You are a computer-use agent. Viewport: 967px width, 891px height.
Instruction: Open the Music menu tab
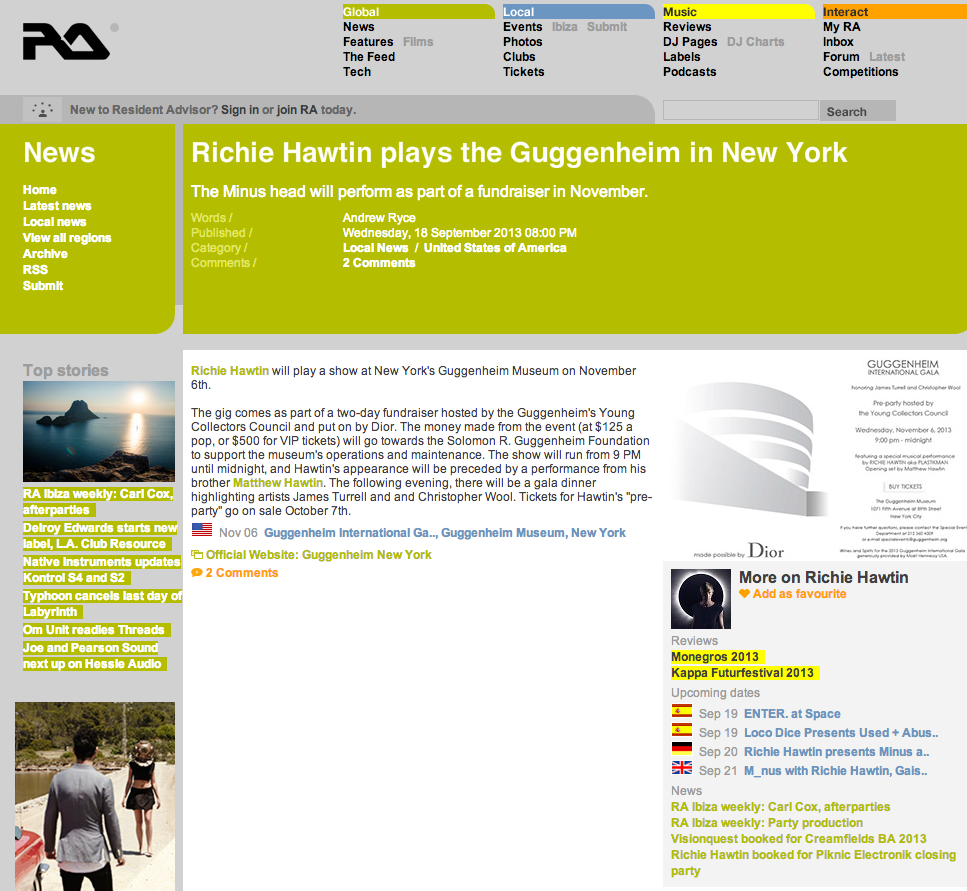(738, 12)
